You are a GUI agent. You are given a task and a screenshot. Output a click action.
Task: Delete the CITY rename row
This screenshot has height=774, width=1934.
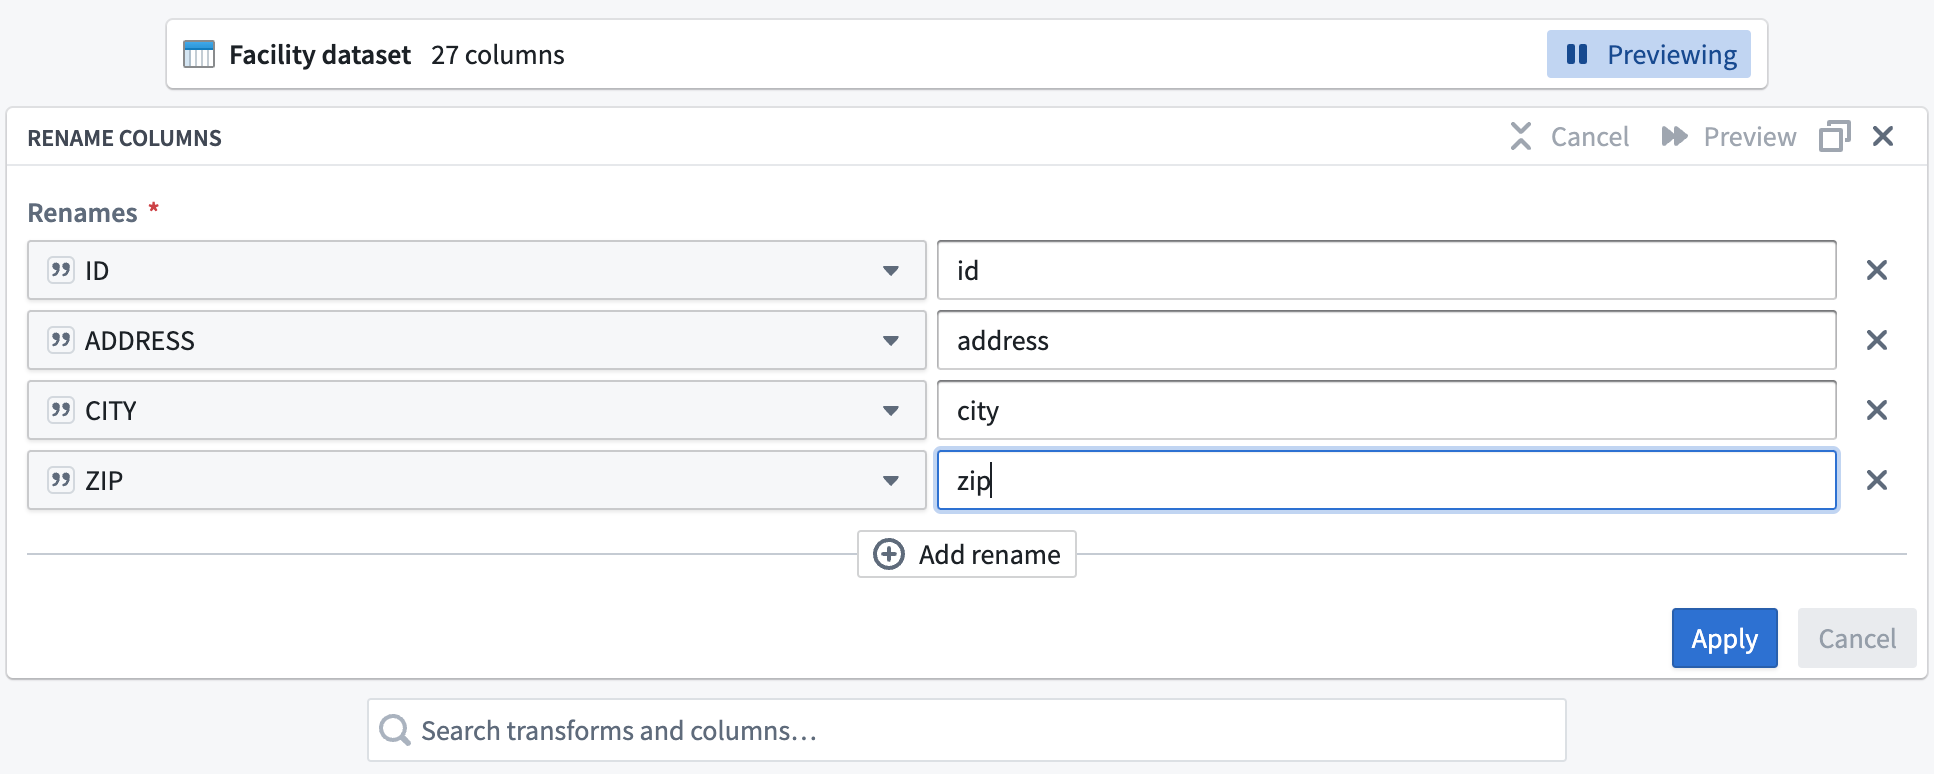pos(1876,410)
